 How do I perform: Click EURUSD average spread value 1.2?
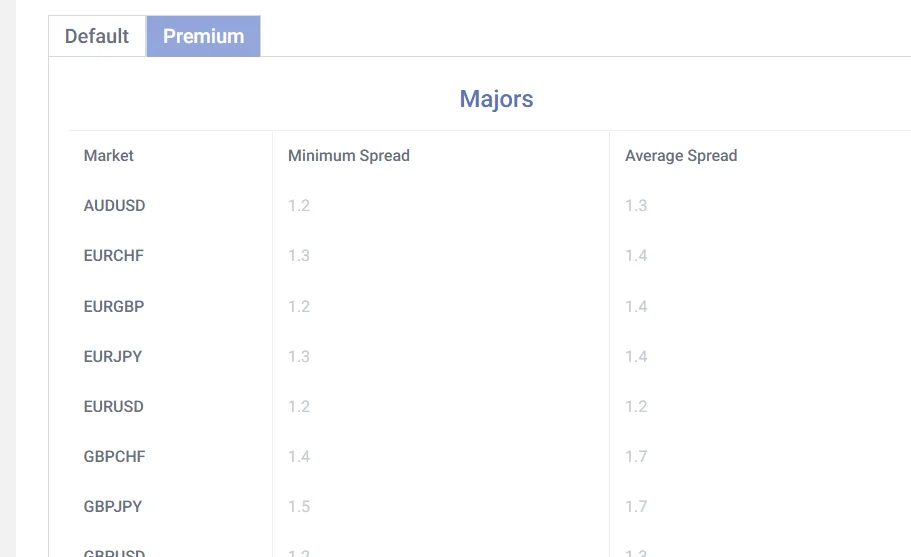pyautogui.click(x=636, y=407)
